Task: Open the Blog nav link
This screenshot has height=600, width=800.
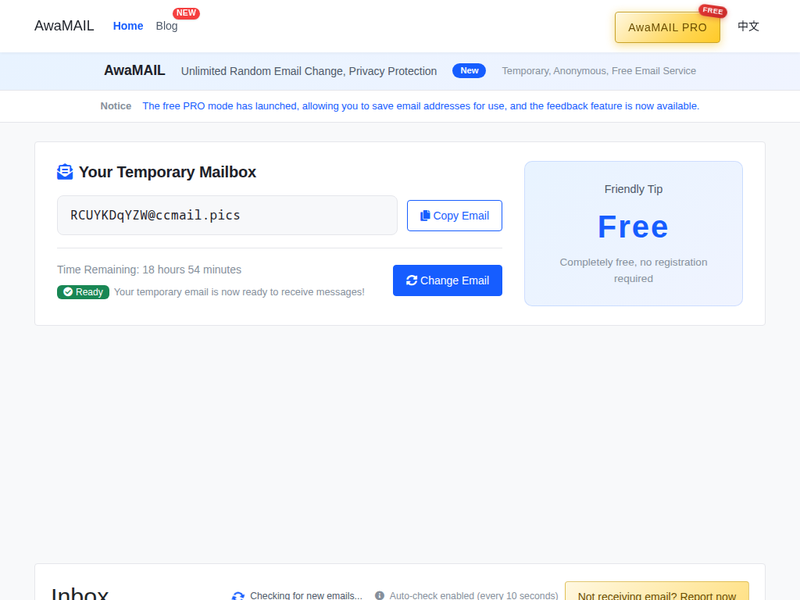Action: click(x=167, y=26)
